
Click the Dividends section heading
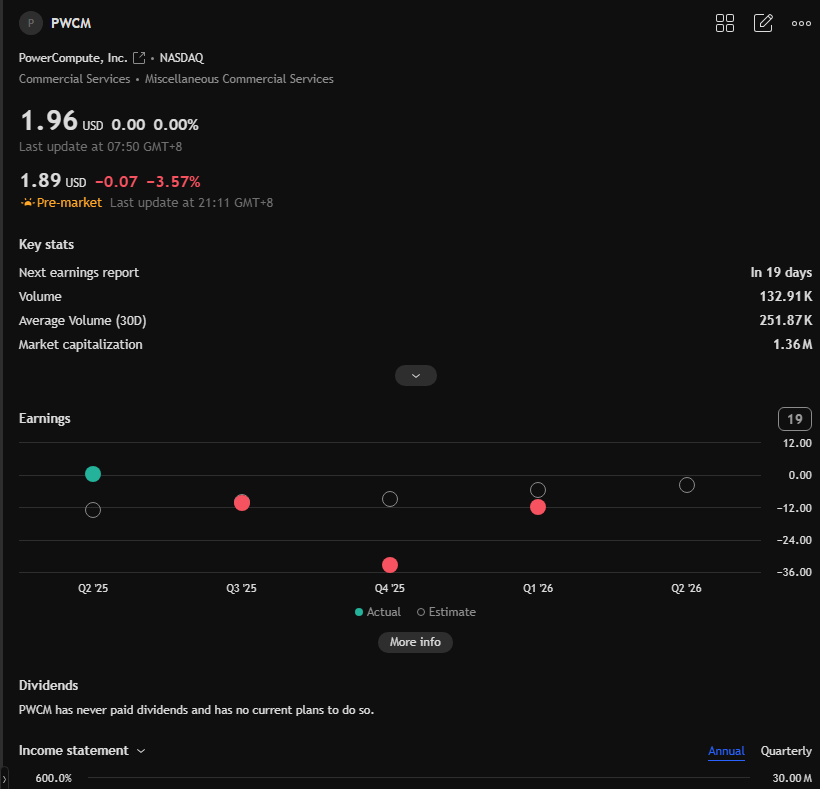(x=48, y=685)
